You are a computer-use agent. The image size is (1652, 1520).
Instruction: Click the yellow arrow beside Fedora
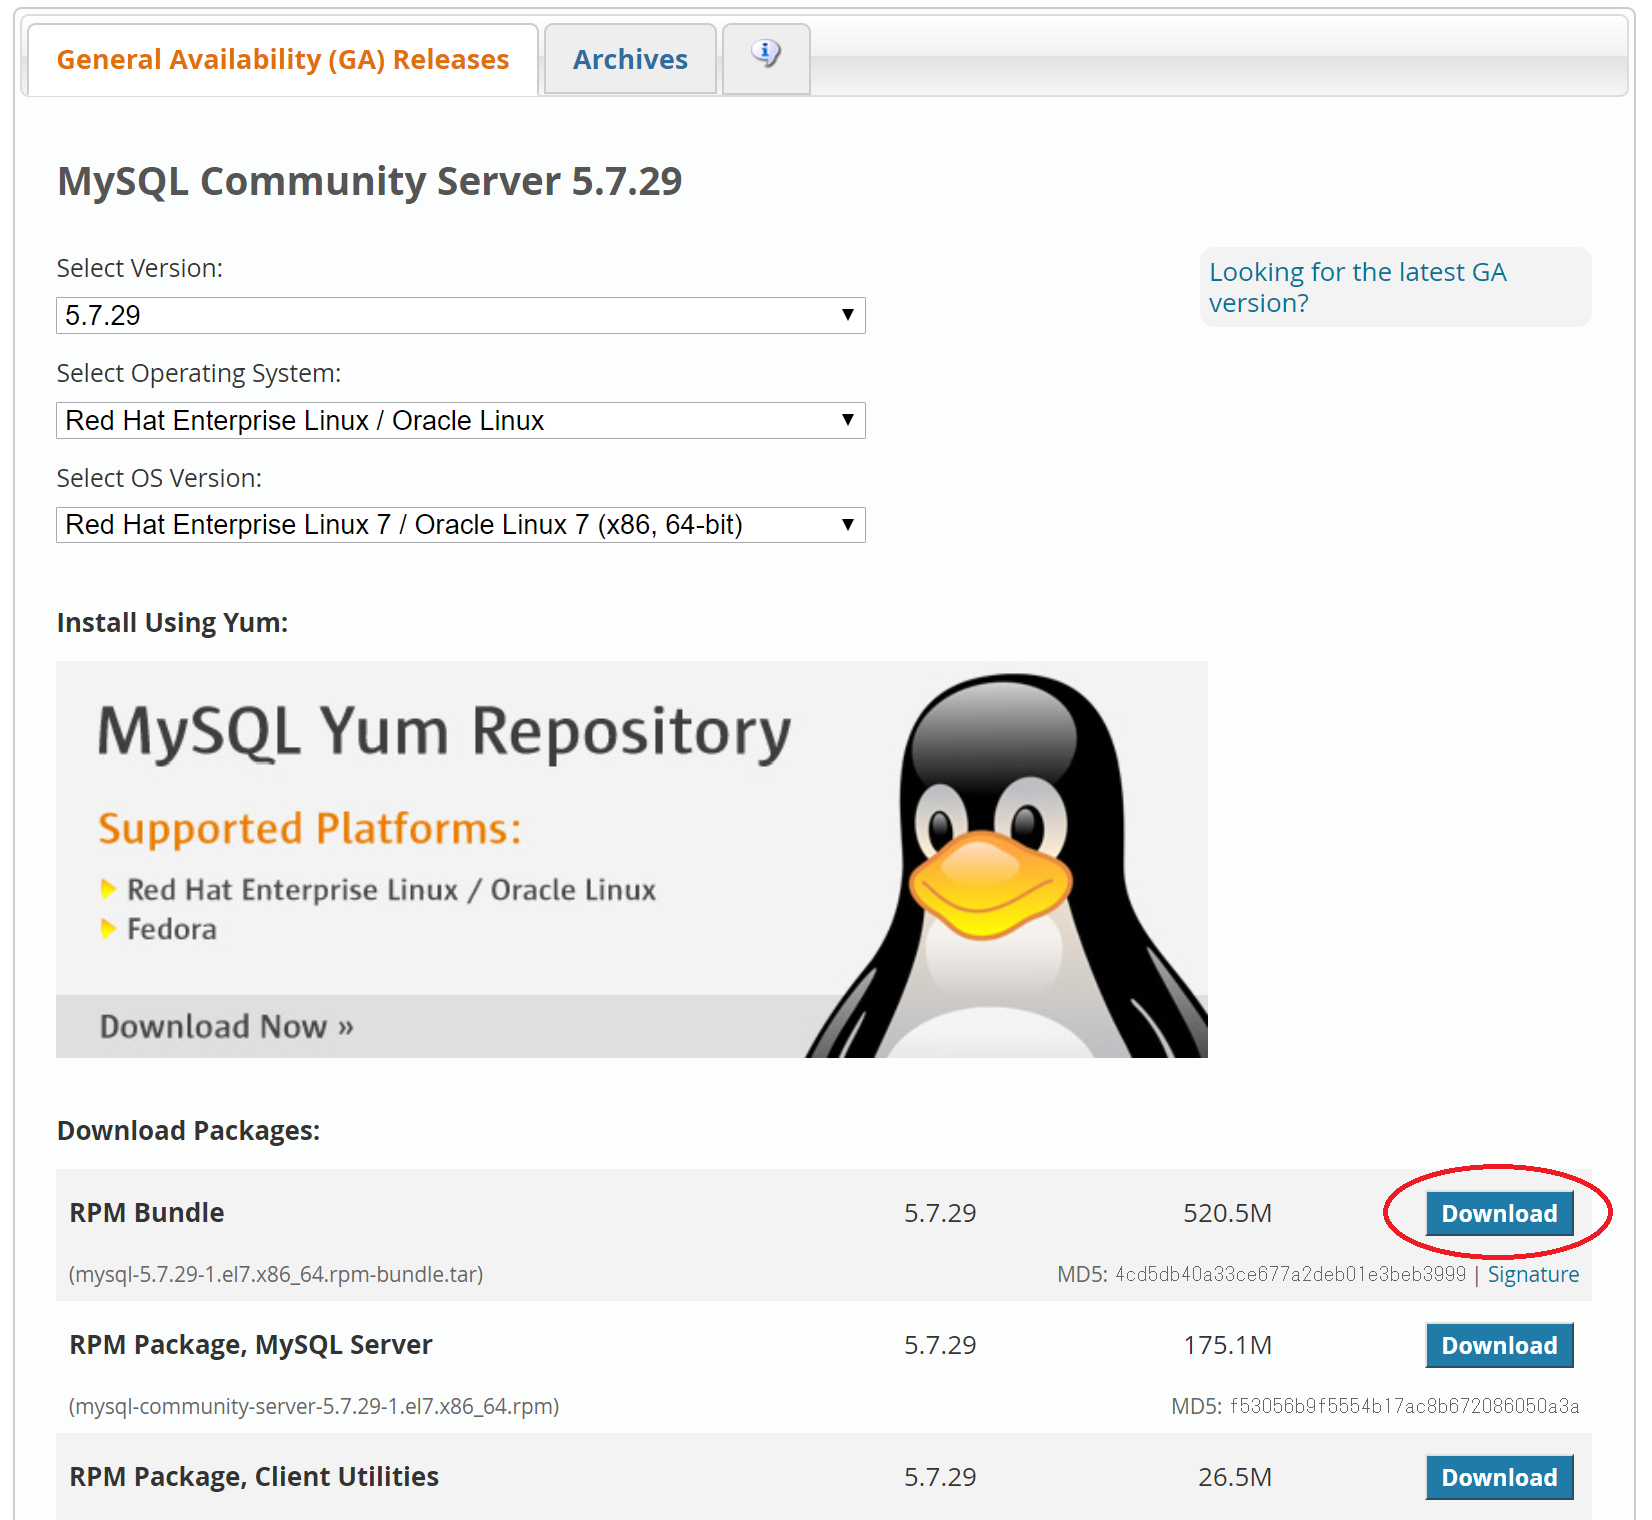point(108,928)
